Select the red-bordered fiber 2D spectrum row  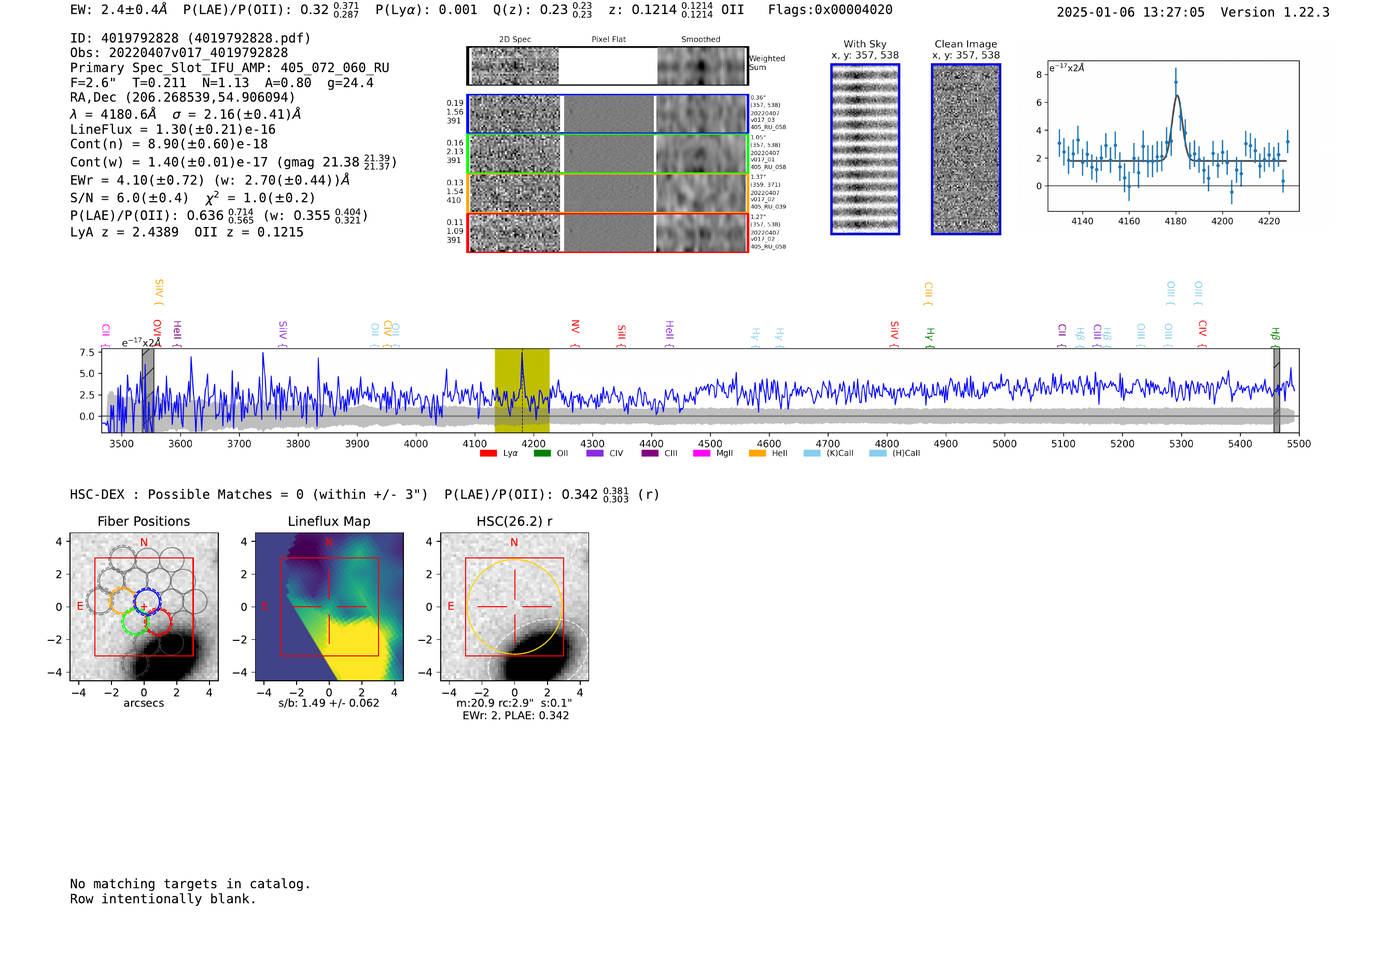515,232
